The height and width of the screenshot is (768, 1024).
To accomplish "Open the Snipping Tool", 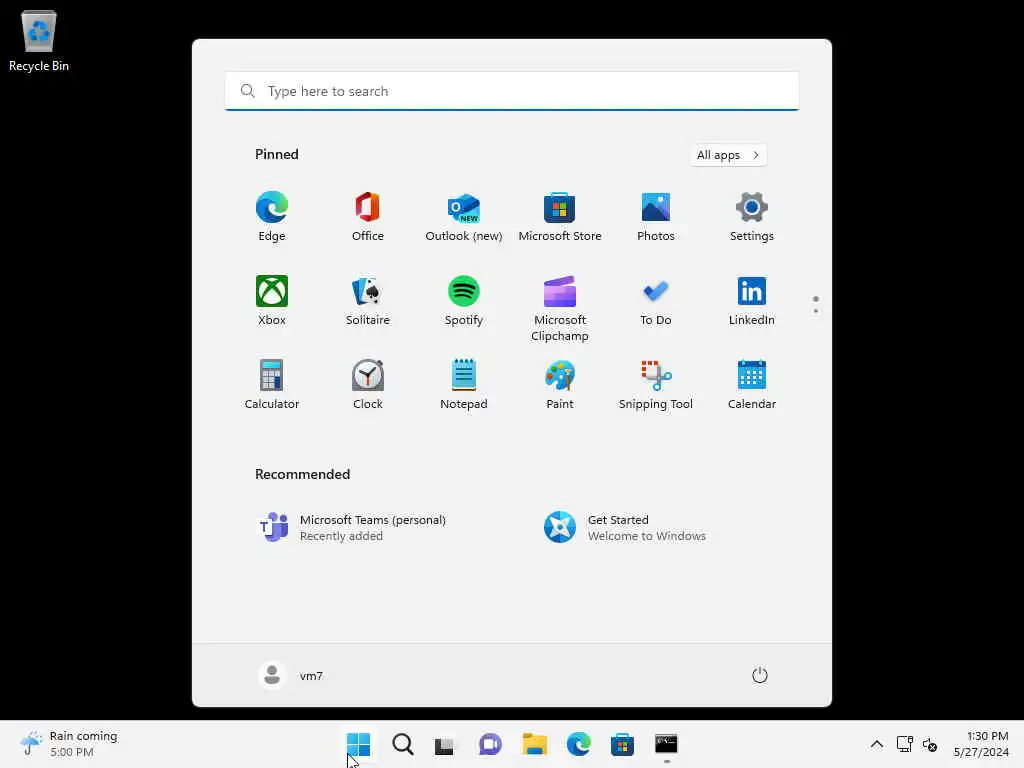I will coord(656,385).
